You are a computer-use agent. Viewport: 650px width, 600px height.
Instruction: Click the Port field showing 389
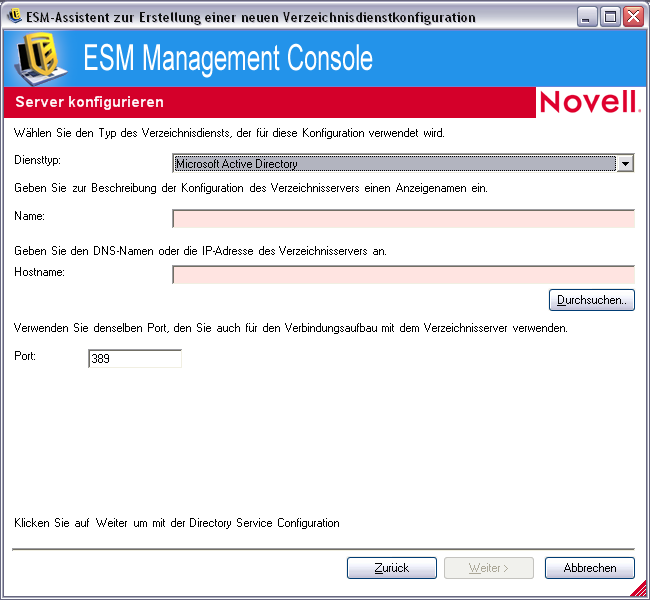click(135, 358)
